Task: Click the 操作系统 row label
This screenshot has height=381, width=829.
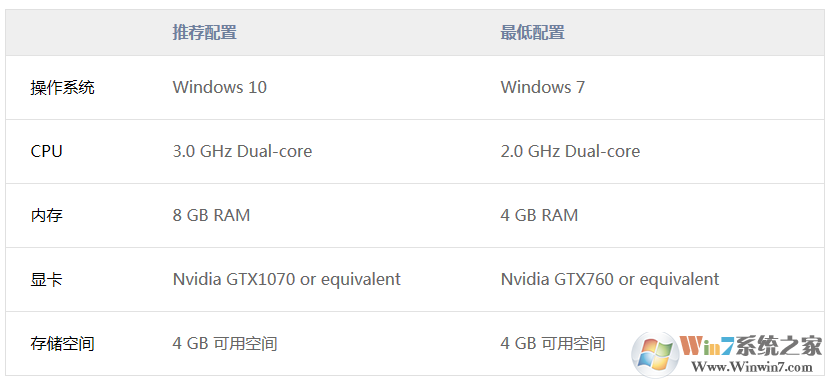Action: pyautogui.click(x=62, y=88)
